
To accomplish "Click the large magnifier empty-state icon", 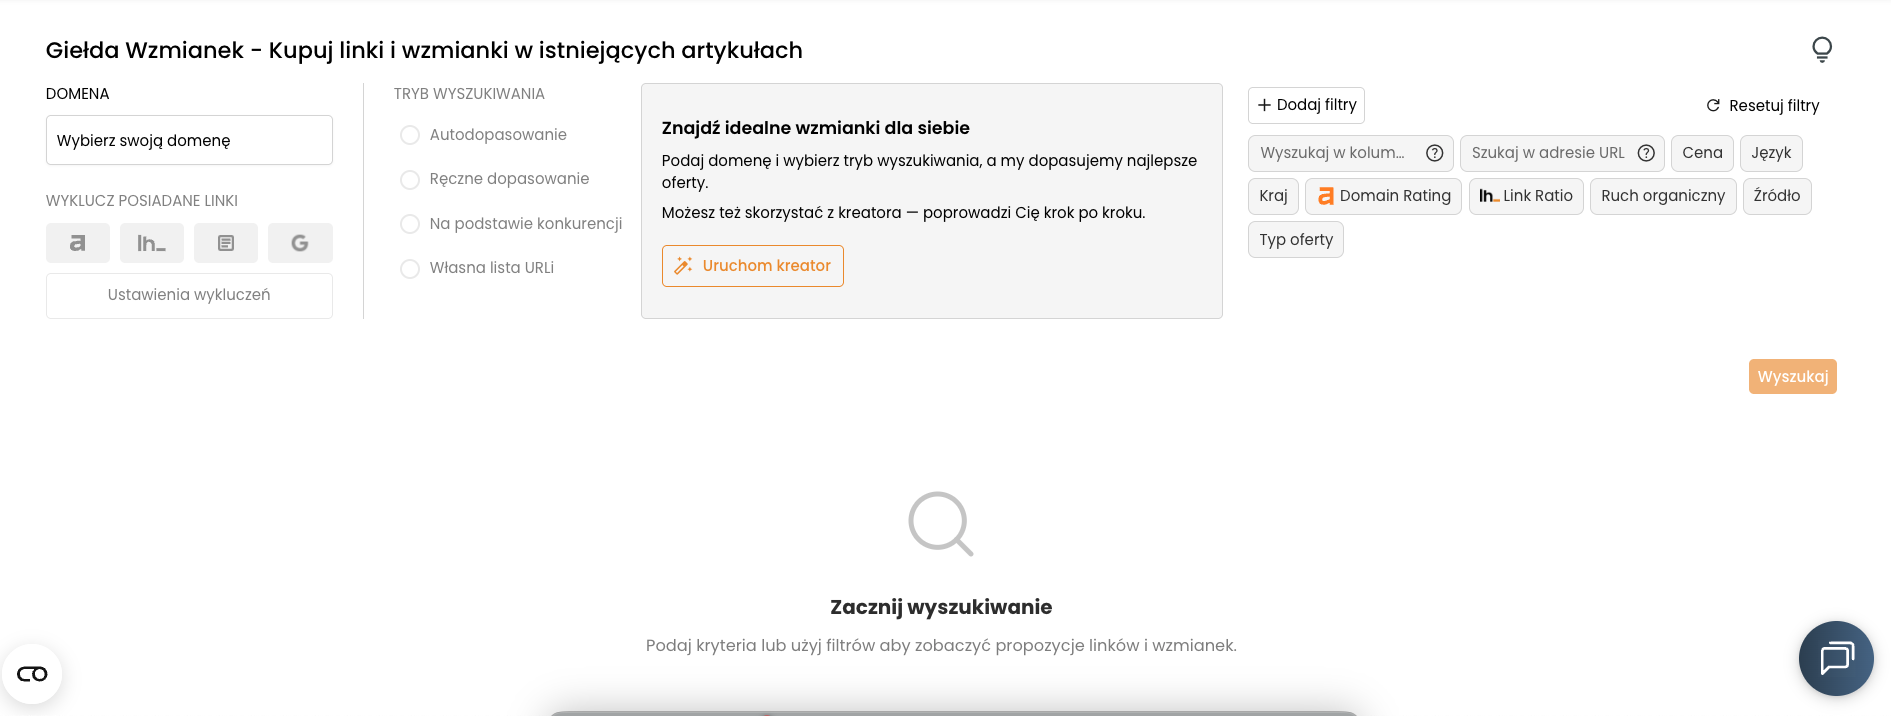I will pos(941,523).
